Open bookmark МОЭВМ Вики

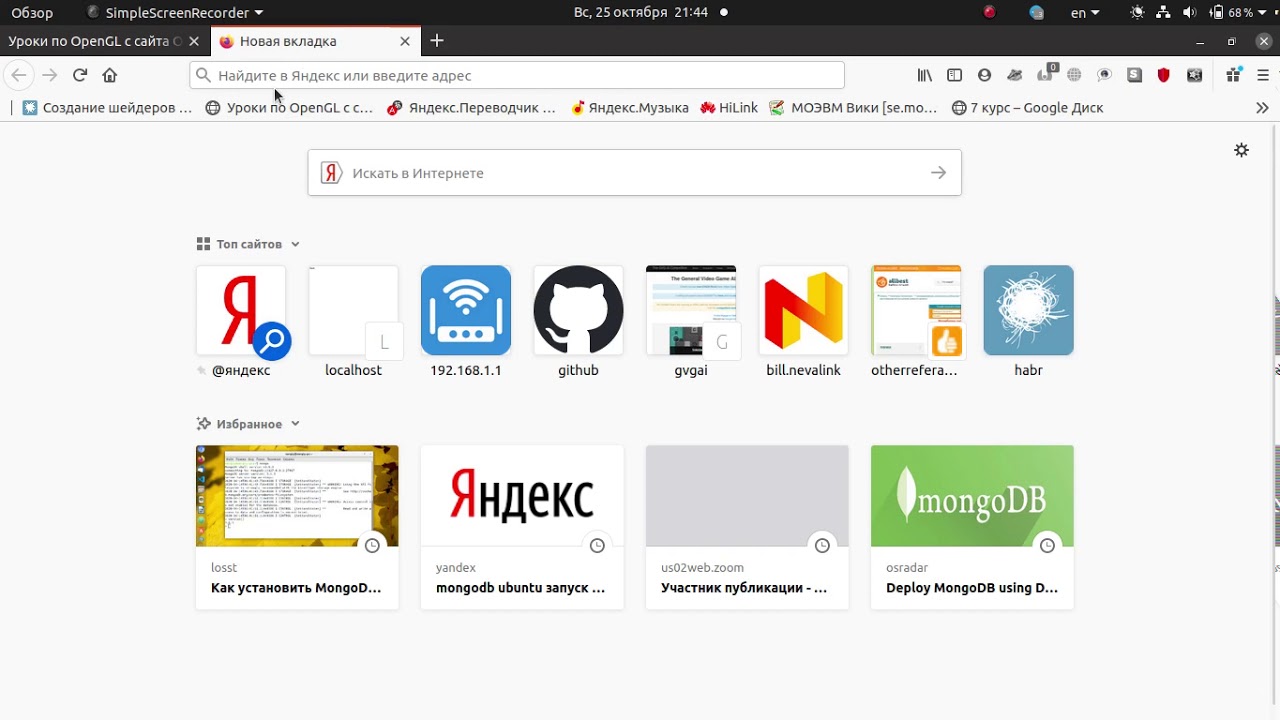coord(853,107)
